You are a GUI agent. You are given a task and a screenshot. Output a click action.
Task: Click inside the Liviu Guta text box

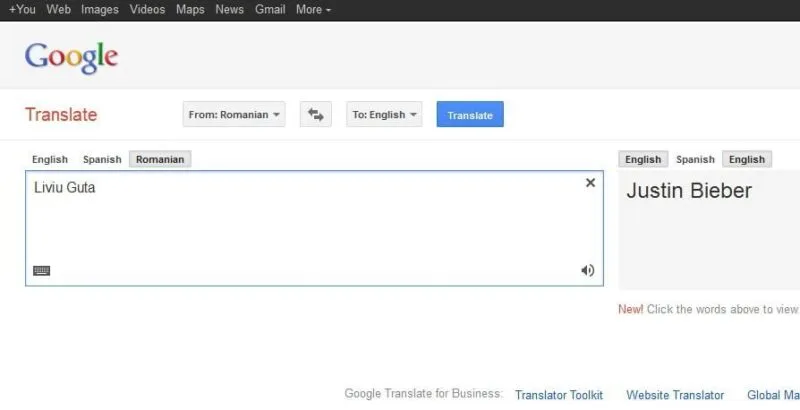click(314, 228)
